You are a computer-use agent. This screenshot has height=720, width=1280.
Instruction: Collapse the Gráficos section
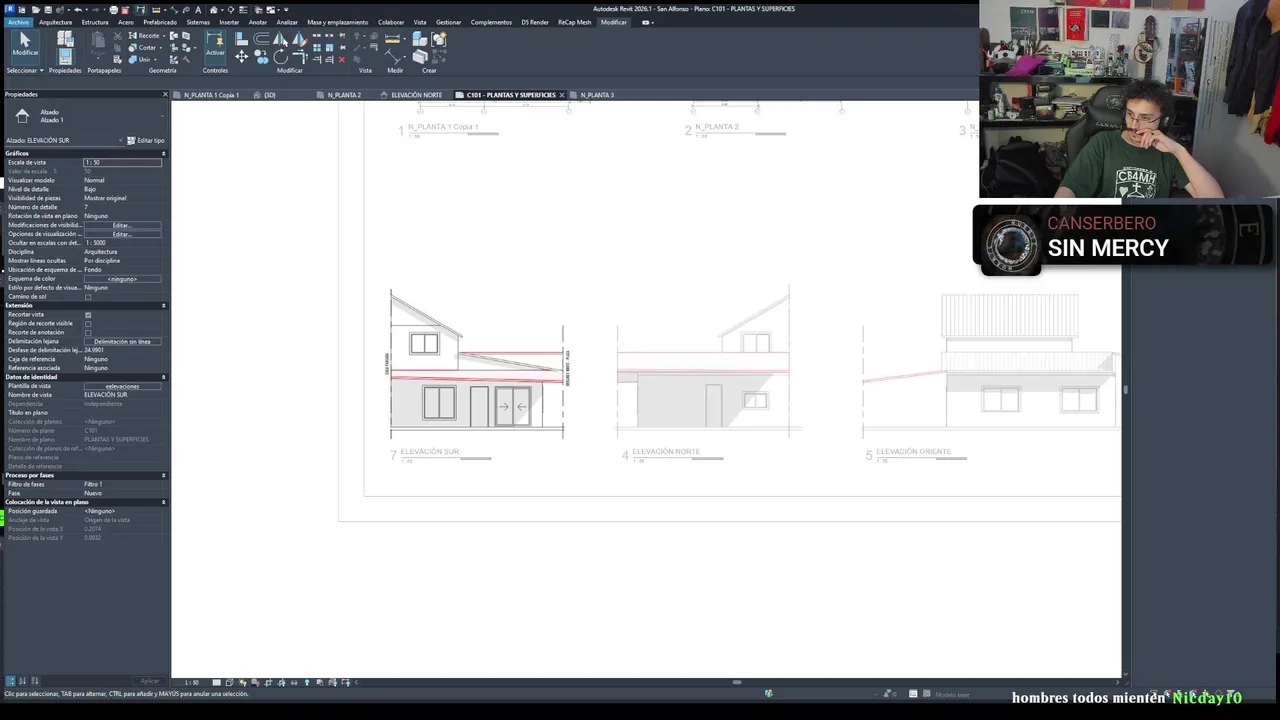tap(163, 153)
